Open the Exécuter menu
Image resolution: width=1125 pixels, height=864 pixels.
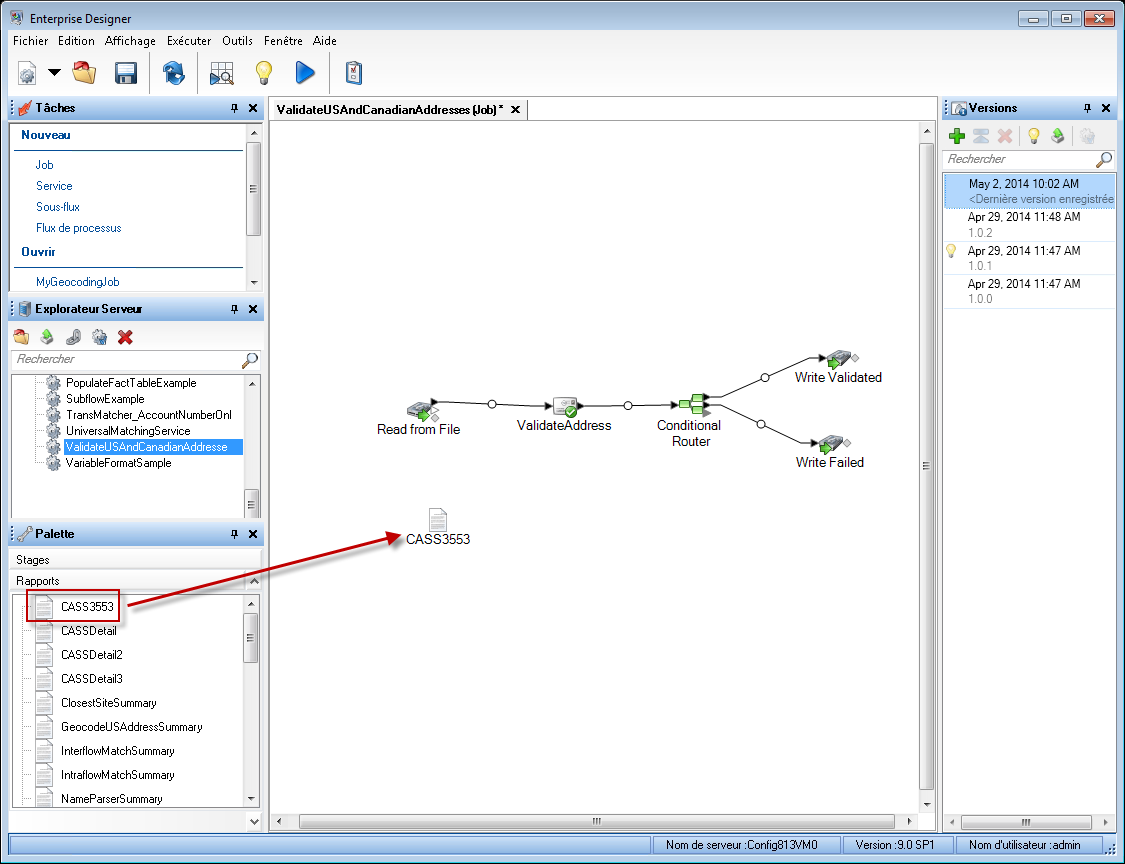coord(189,41)
